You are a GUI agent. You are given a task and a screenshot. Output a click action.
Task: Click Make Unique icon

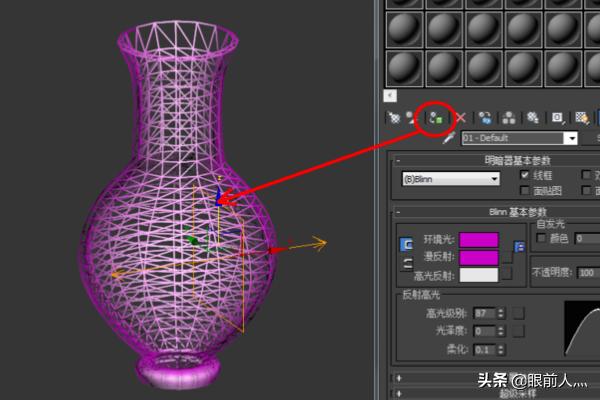[x=509, y=117]
